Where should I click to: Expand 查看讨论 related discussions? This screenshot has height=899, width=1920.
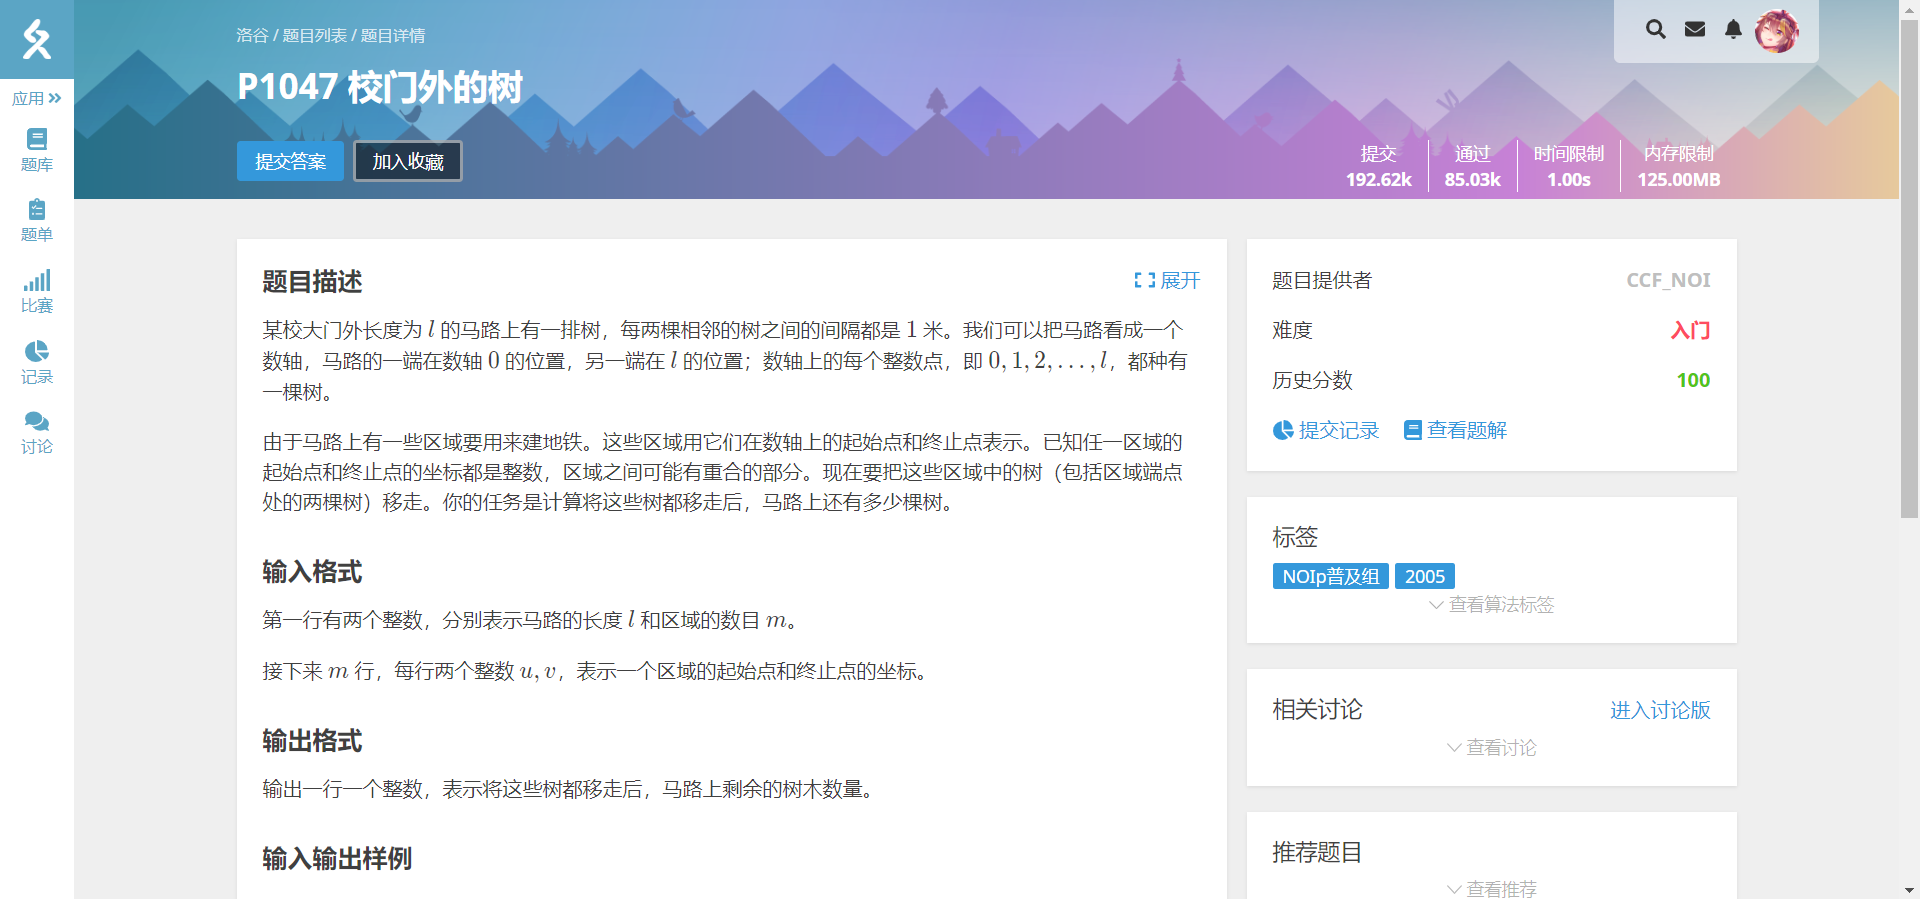click(x=1491, y=748)
